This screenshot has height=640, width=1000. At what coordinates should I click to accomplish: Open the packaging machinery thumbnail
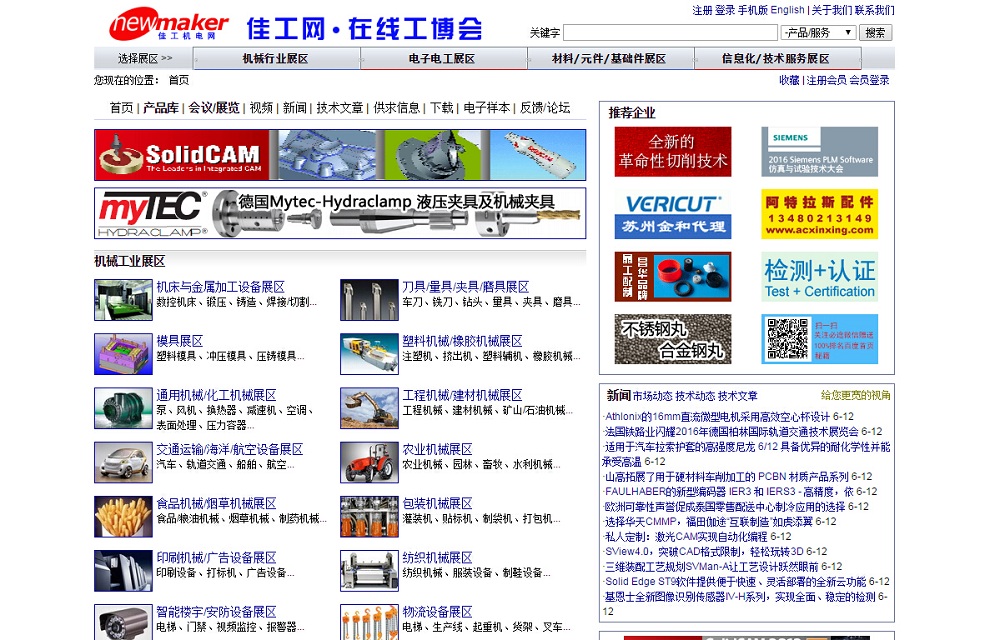[x=369, y=516]
